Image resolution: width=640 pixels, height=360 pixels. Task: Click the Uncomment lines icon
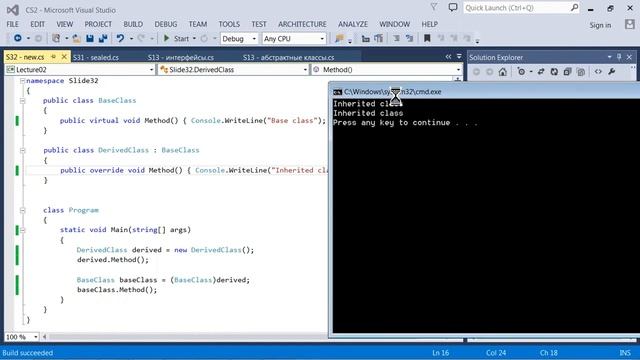coord(409,38)
